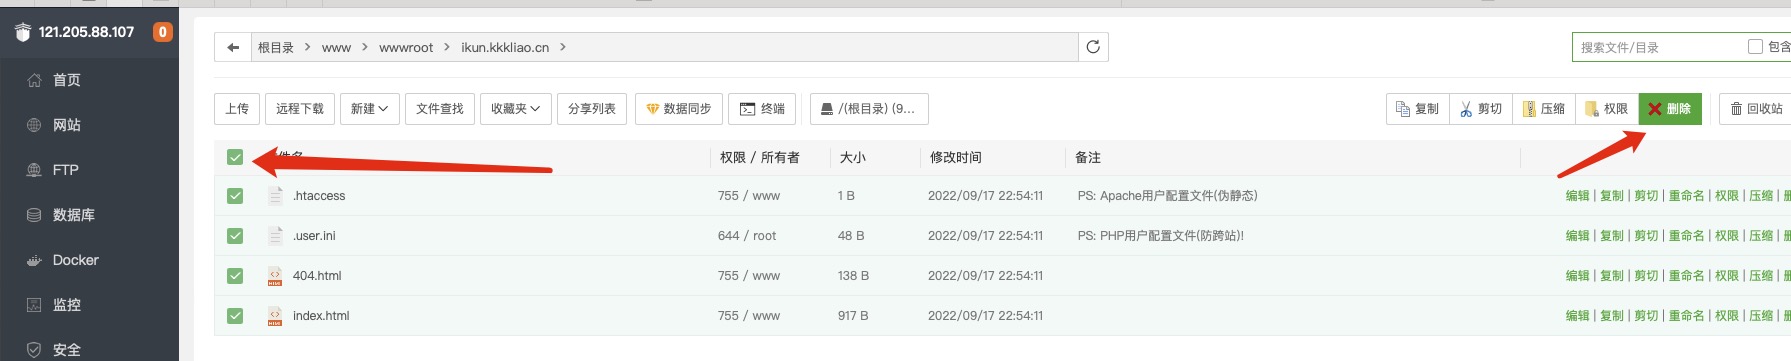Expand the 收藏夹 favorites dropdown
1791x361 pixels.
click(x=516, y=109)
